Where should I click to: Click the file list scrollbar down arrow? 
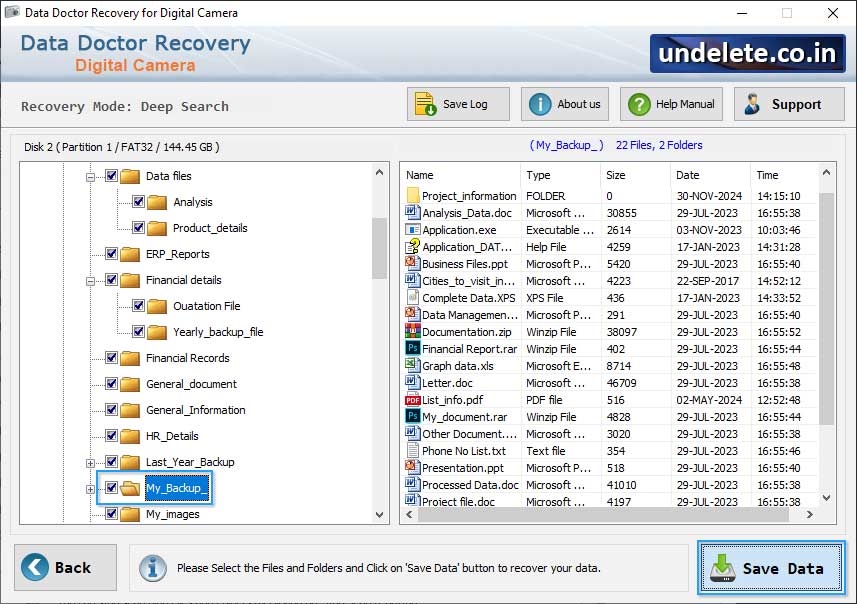point(824,497)
